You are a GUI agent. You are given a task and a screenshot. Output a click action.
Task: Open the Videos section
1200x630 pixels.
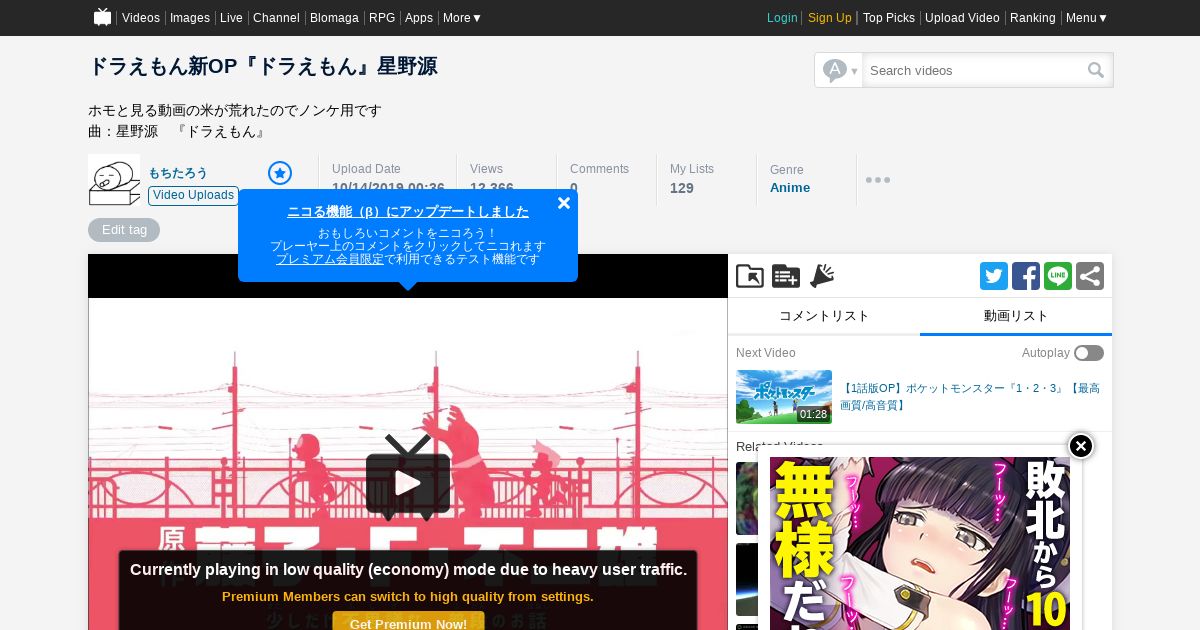(x=141, y=18)
